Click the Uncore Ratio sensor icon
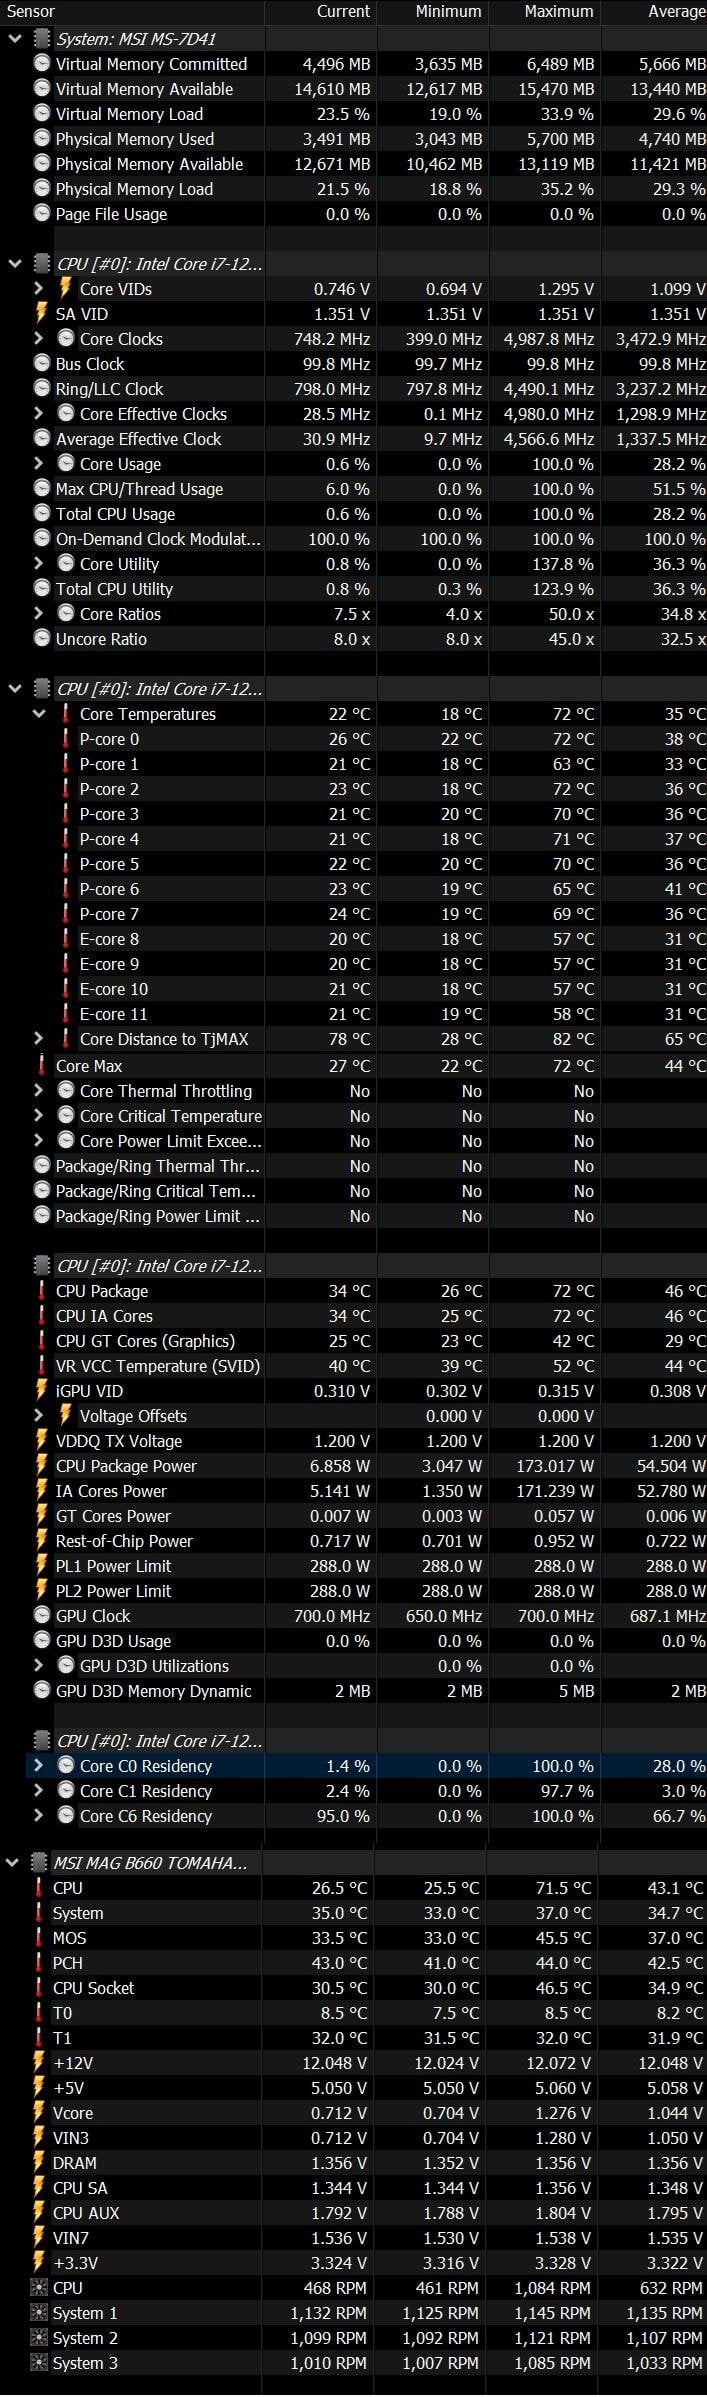The image size is (707, 2397). 41,639
